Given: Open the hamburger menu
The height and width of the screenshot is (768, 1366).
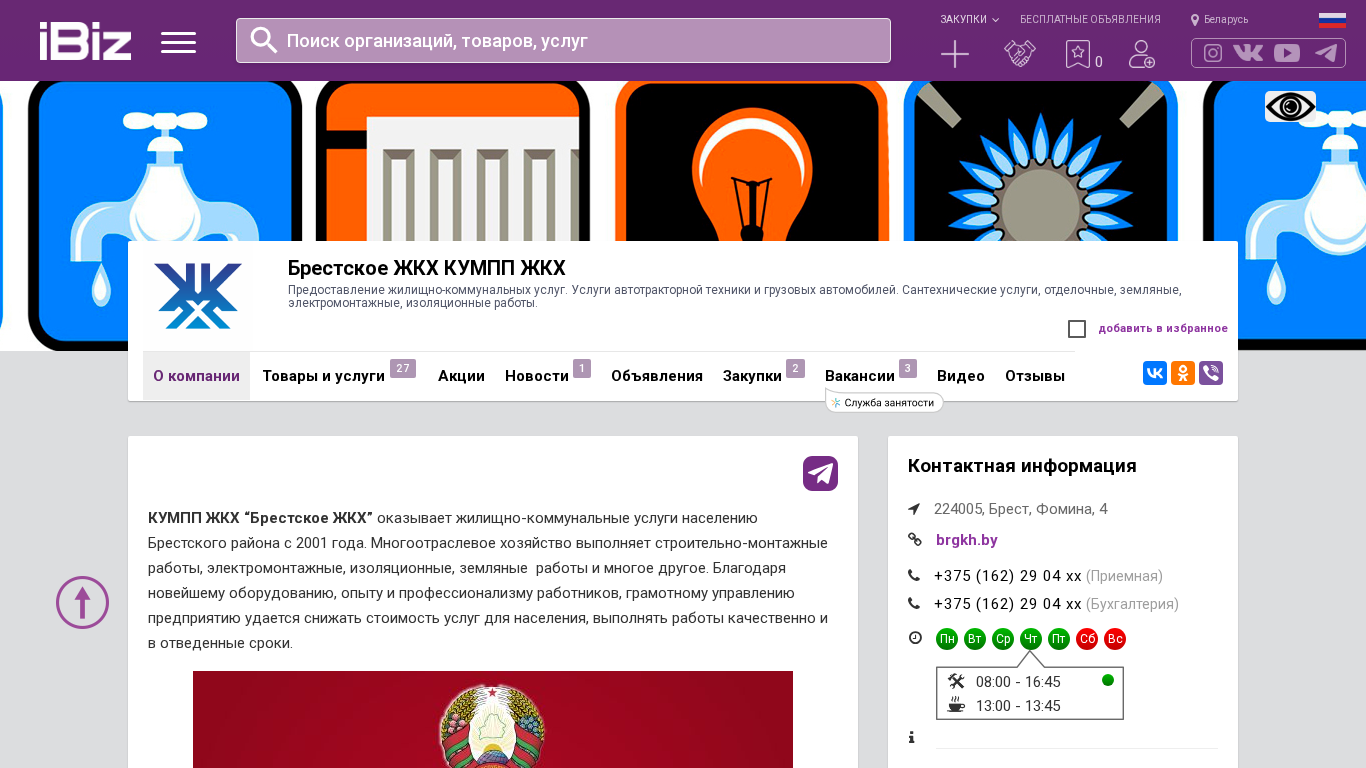Looking at the screenshot, I should pyautogui.click(x=178, y=42).
